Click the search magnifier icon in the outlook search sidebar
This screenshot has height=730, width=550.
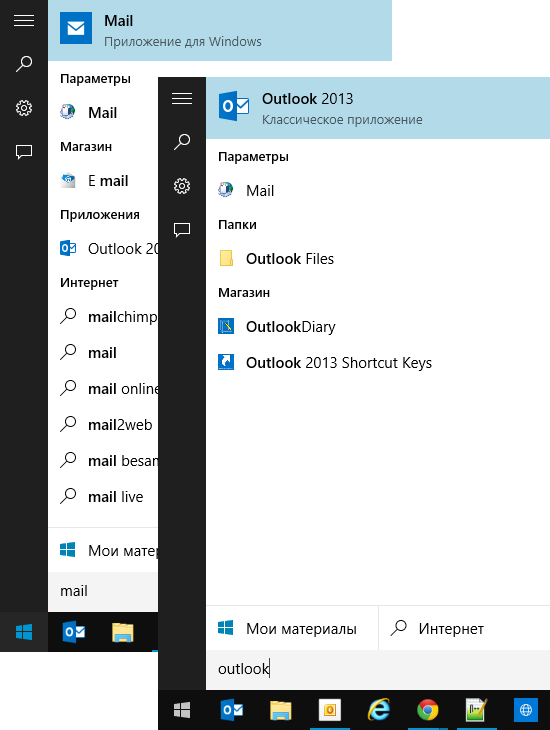point(182,142)
